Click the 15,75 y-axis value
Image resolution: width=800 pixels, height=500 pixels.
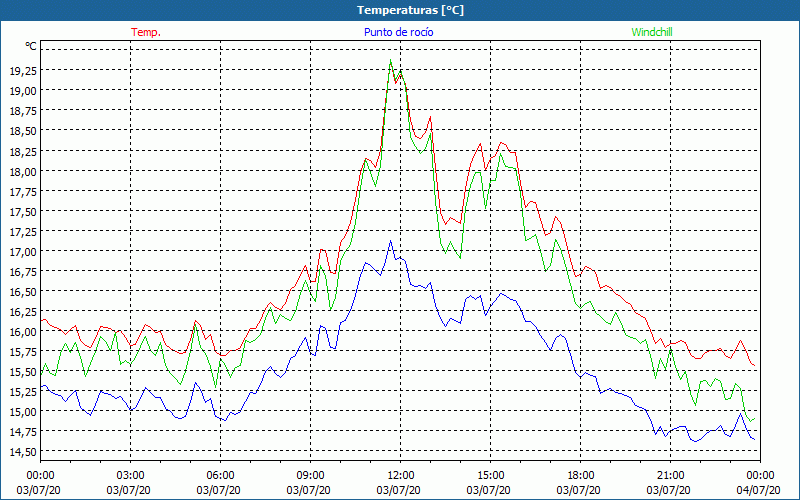point(23,352)
